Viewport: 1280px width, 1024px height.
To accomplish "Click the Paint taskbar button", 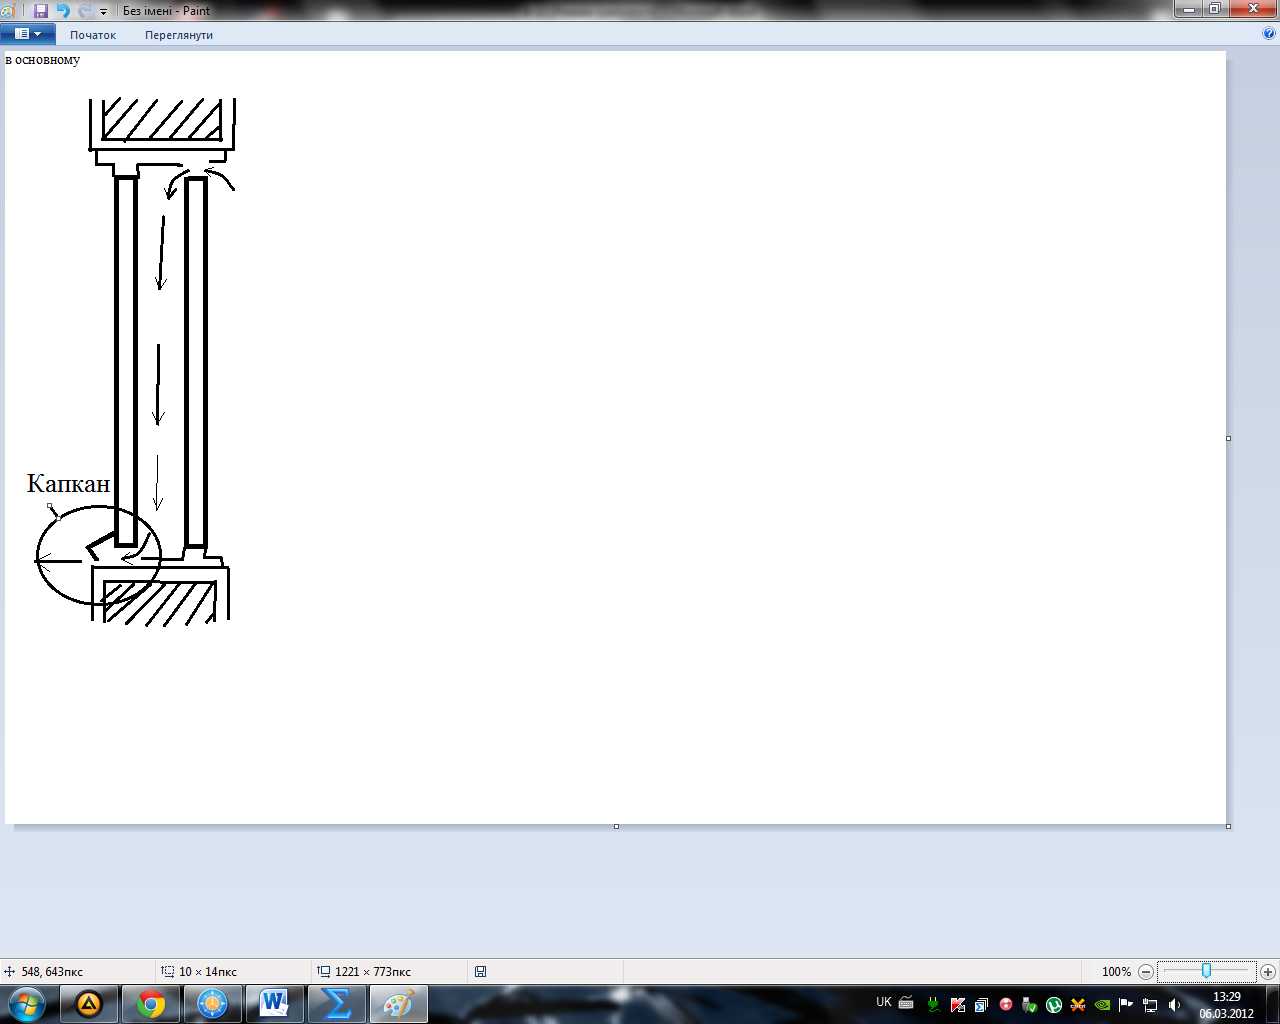I will pyautogui.click(x=398, y=1004).
